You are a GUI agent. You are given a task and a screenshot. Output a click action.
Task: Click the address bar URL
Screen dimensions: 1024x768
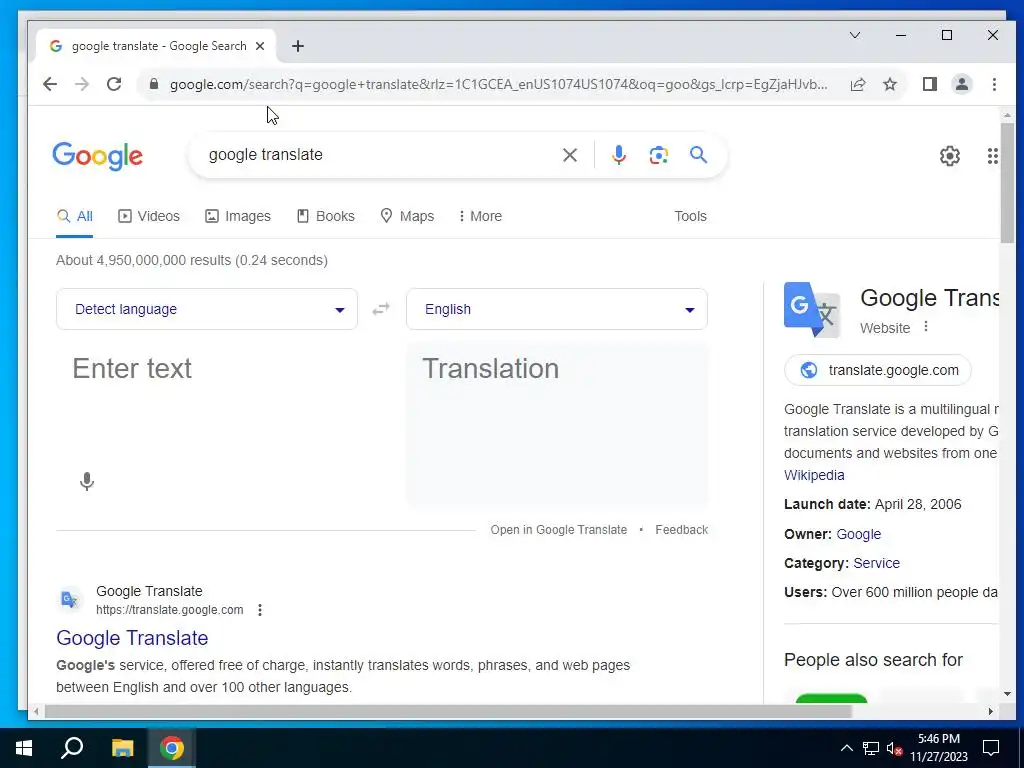(x=498, y=84)
